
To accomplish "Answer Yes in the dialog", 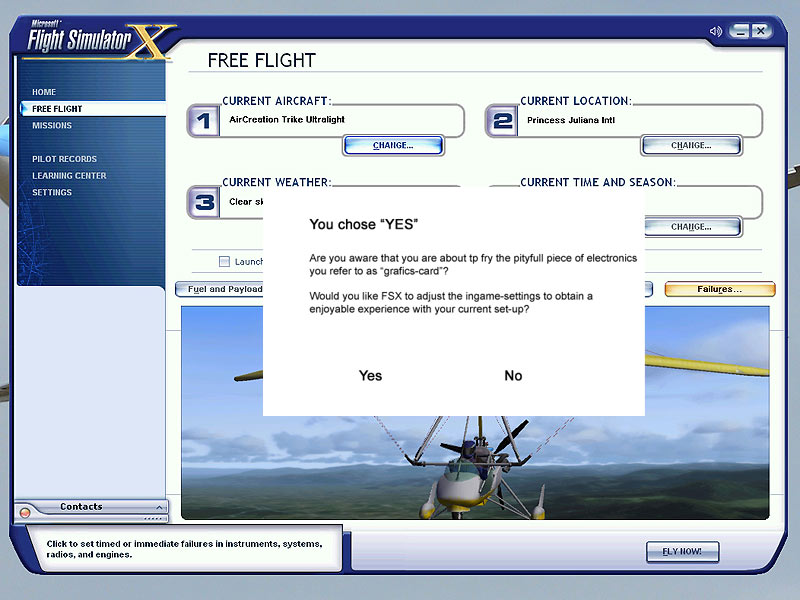I will [x=370, y=376].
